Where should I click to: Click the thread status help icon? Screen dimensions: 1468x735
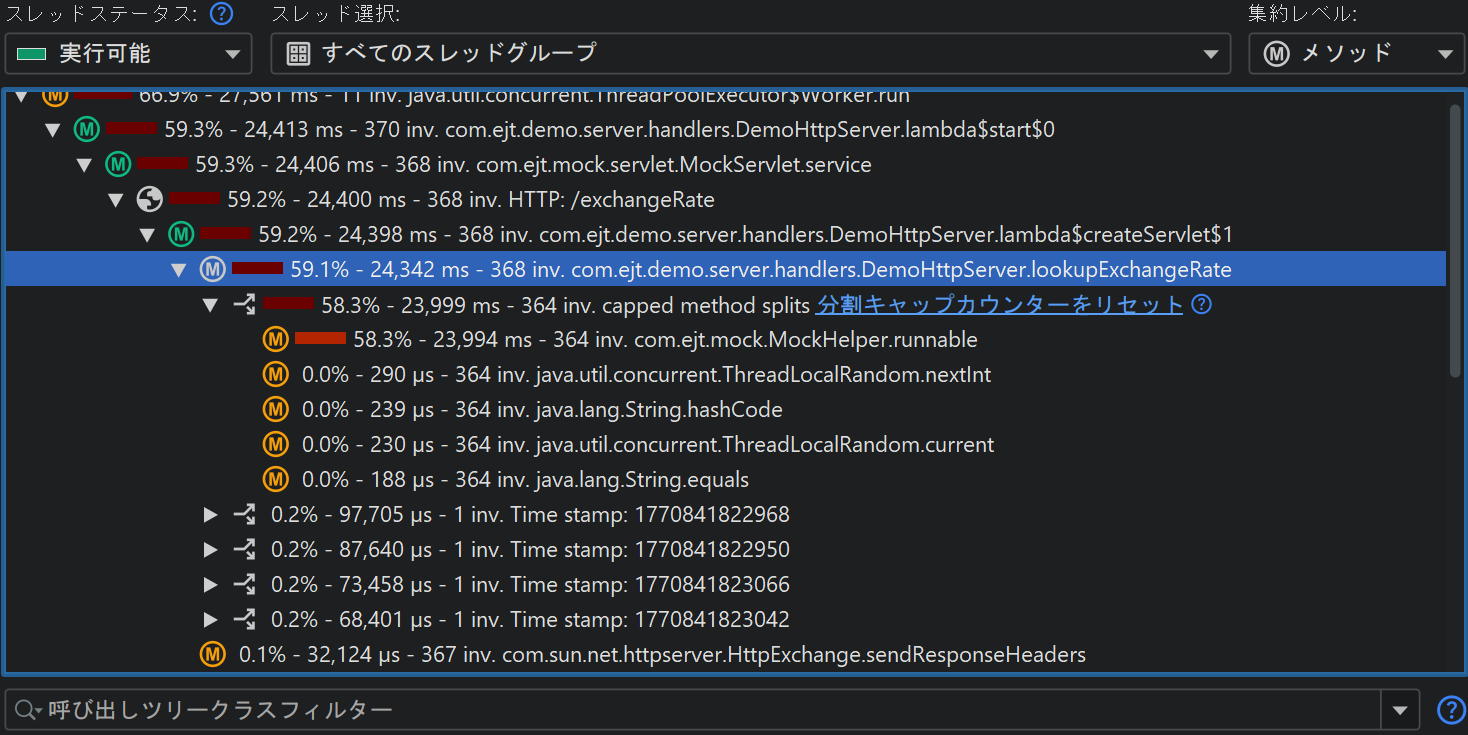tap(221, 14)
